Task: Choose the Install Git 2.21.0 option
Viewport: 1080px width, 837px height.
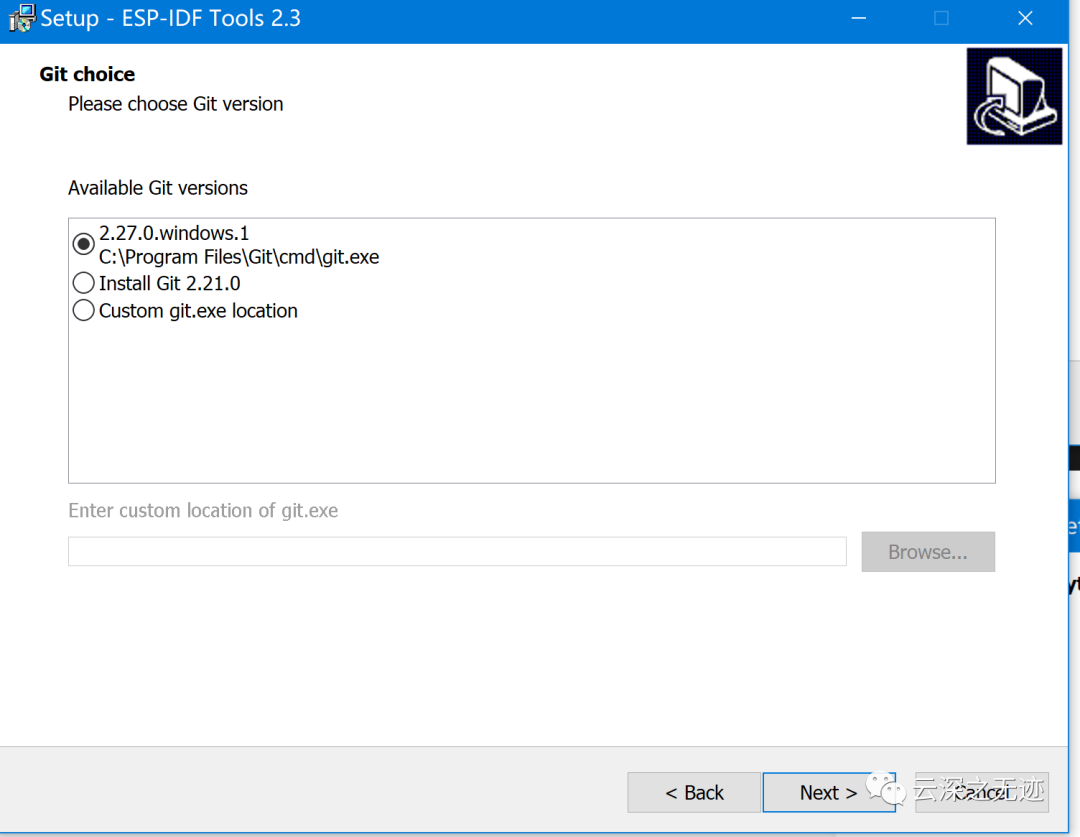Action: pos(84,284)
